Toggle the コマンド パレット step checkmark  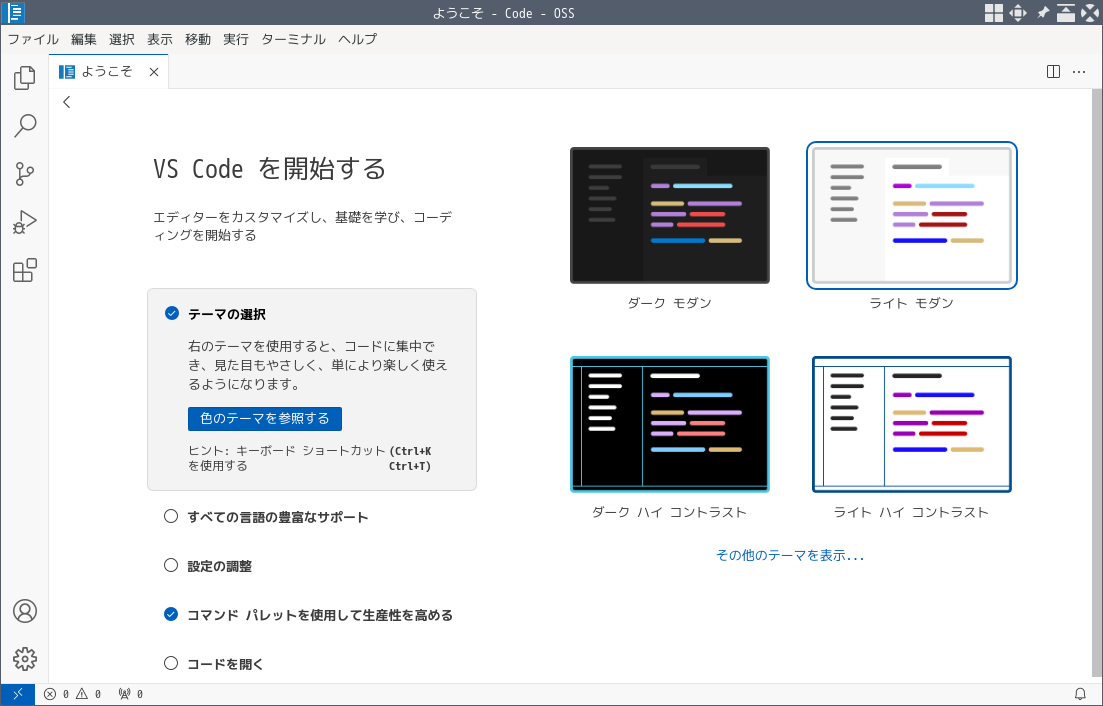tap(171, 614)
